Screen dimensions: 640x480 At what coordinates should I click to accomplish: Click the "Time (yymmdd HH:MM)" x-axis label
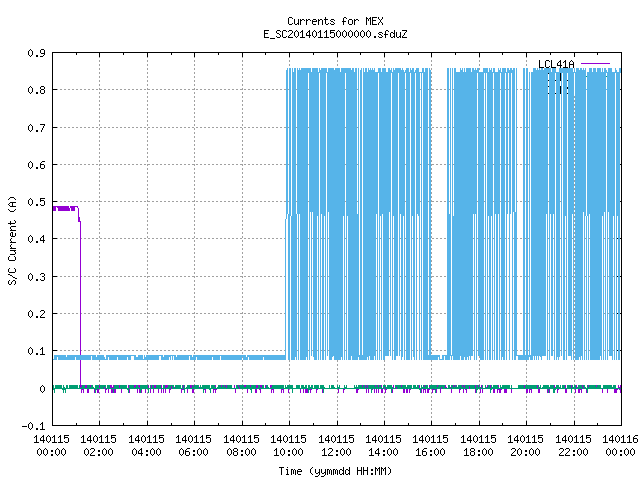click(x=335, y=471)
